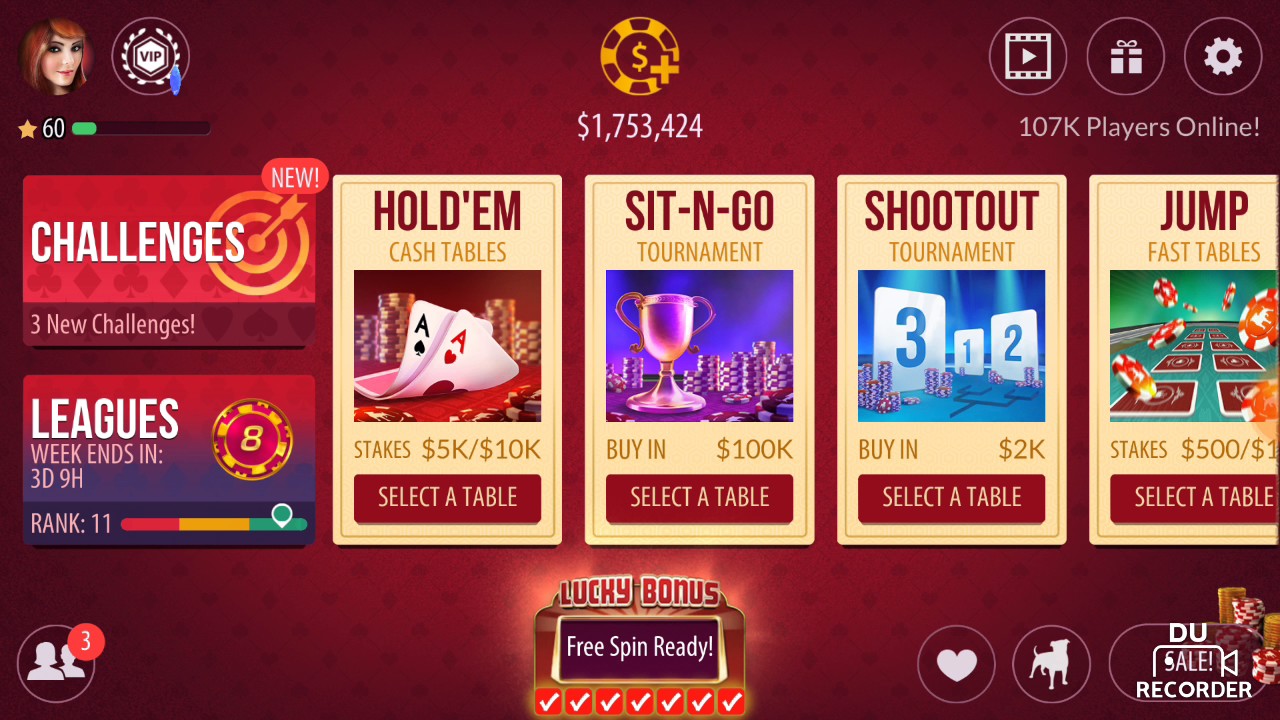Tap the Free Spin Ready banner
The height and width of the screenshot is (720, 1280).
pyautogui.click(x=640, y=646)
